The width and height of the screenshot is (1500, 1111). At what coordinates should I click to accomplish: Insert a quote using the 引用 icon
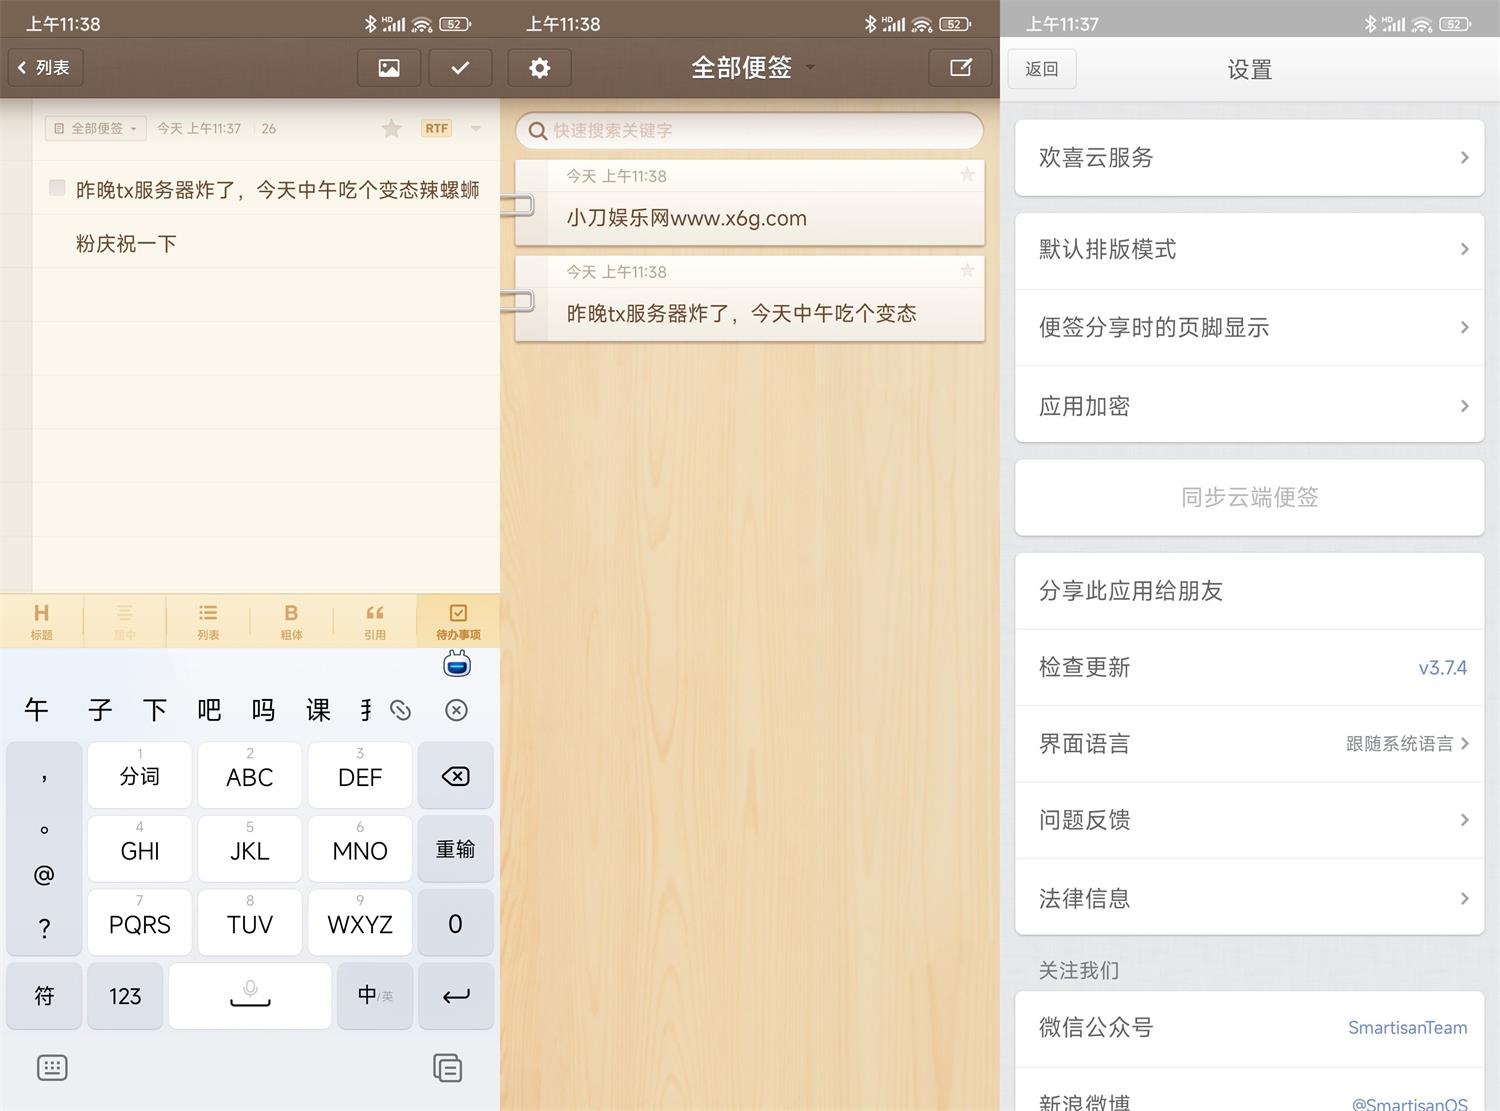[x=374, y=620]
